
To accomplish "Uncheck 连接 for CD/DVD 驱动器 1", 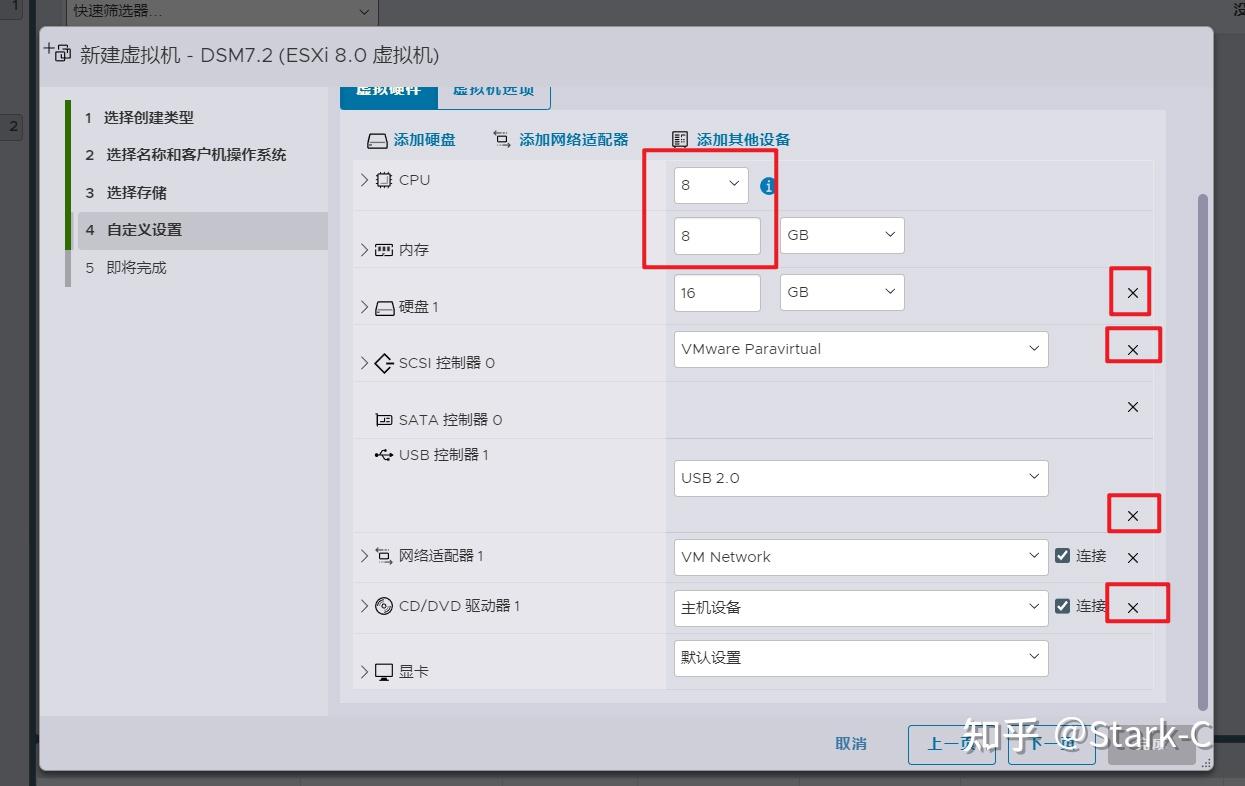I will point(1062,606).
